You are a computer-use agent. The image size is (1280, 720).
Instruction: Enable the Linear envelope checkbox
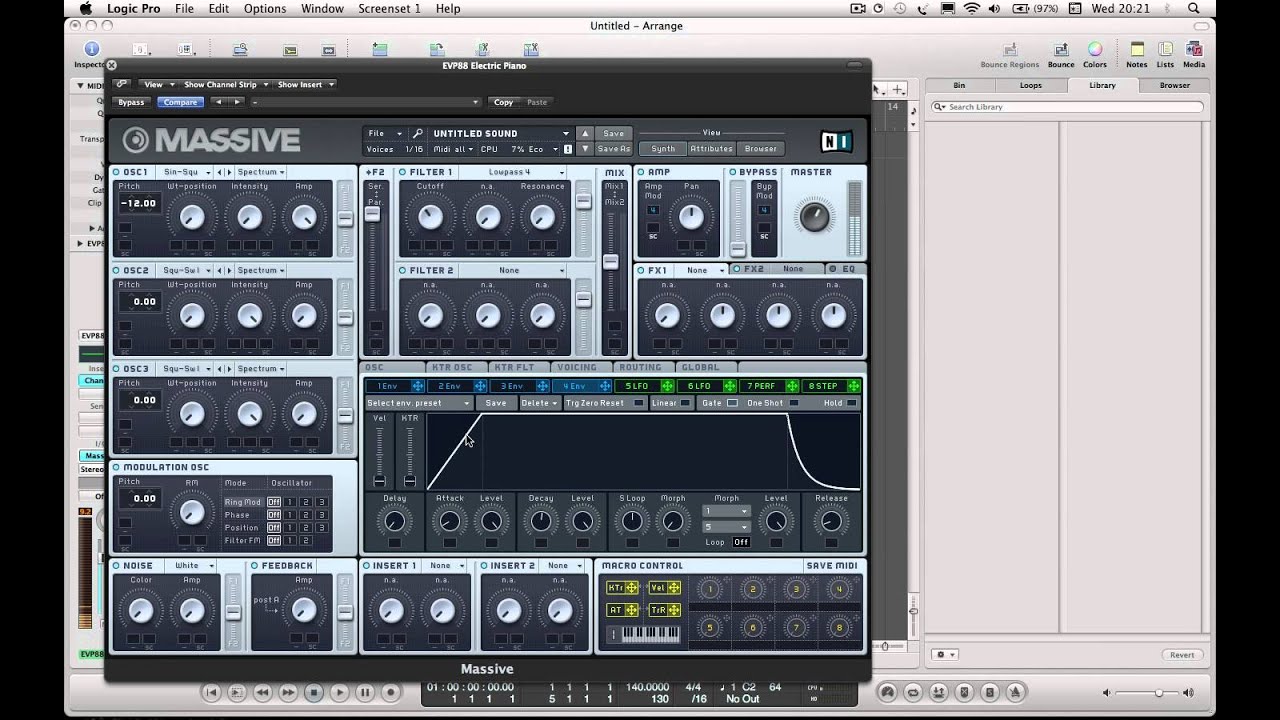click(685, 403)
